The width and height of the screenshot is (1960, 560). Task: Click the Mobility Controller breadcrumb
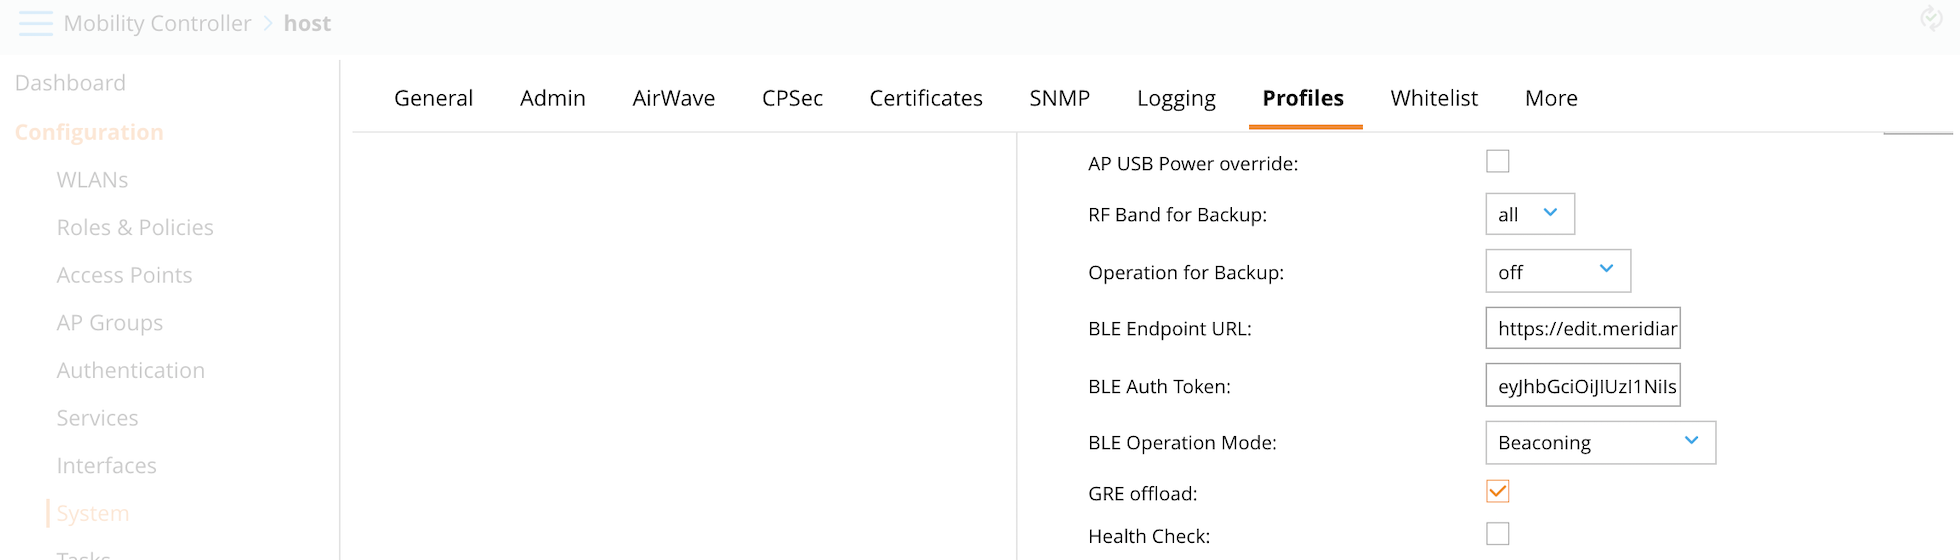157,23
